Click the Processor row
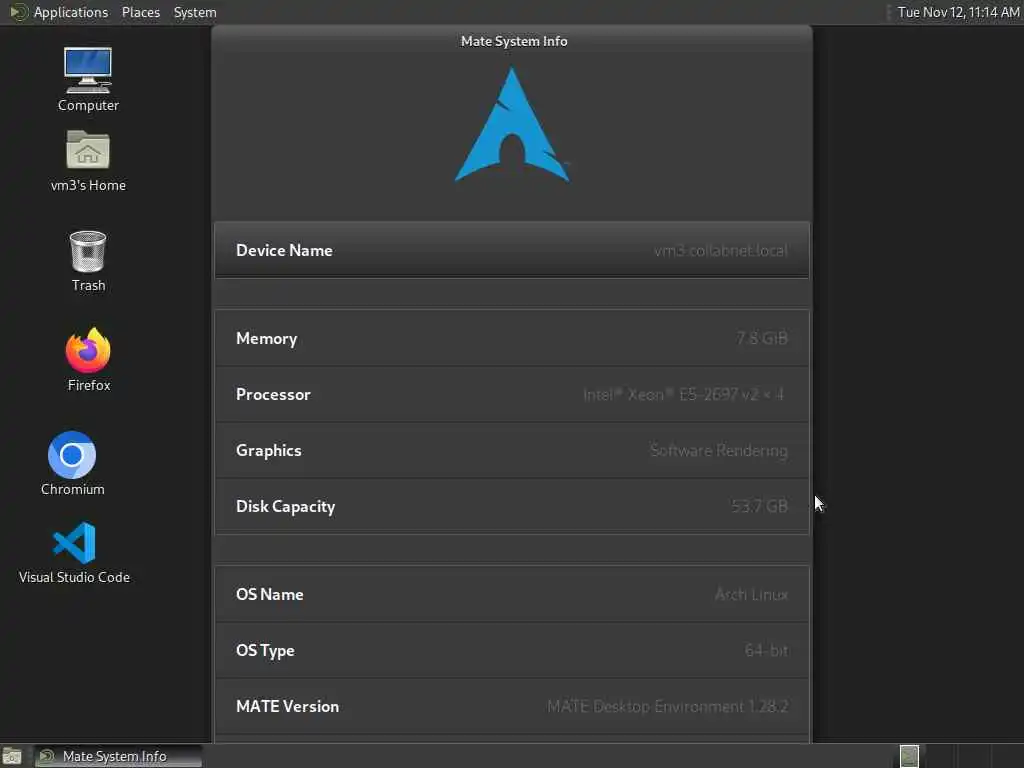Viewport: 1024px width, 768px height. (512, 394)
